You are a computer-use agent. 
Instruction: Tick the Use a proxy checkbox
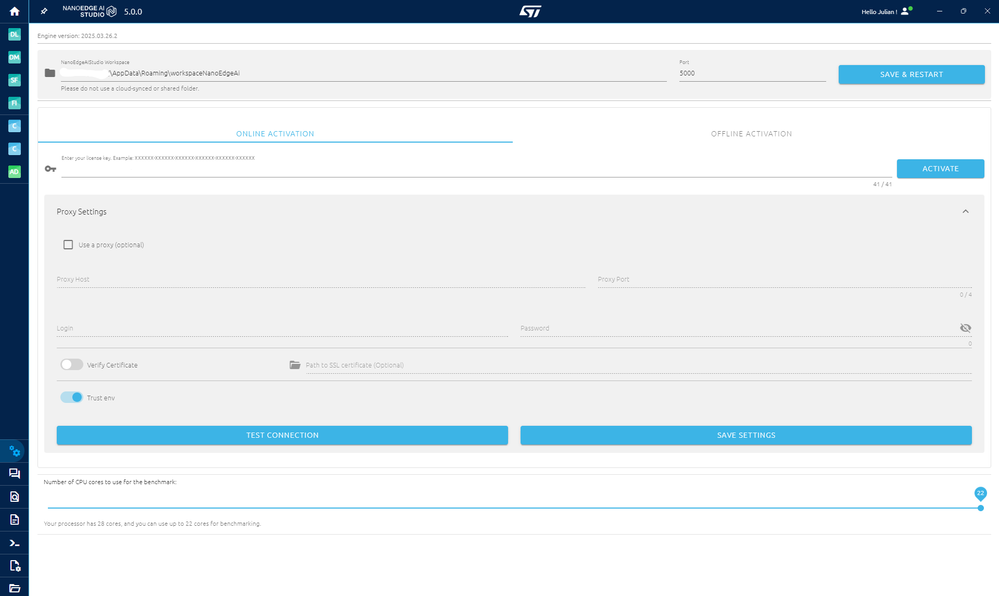[68, 245]
